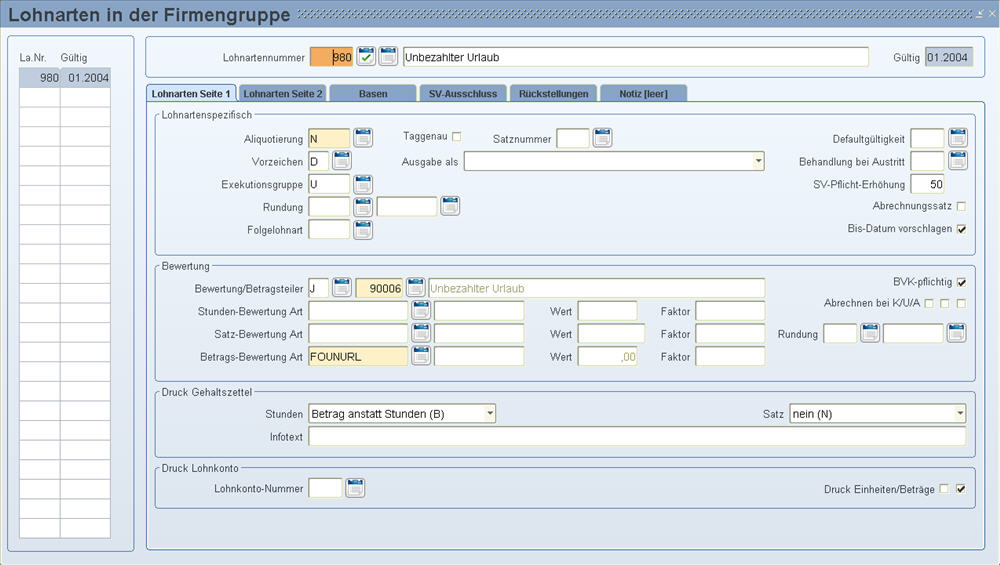Select row 980 in the La.Nr. list

[64, 77]
